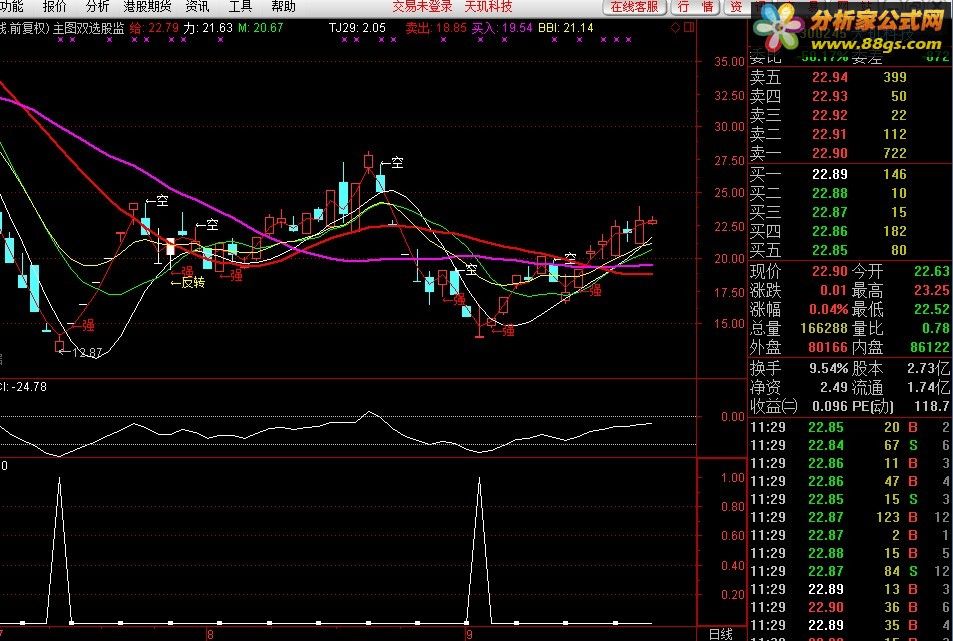Click the 现价 22.90 value
953x641 pixels.
coord(829,272)
